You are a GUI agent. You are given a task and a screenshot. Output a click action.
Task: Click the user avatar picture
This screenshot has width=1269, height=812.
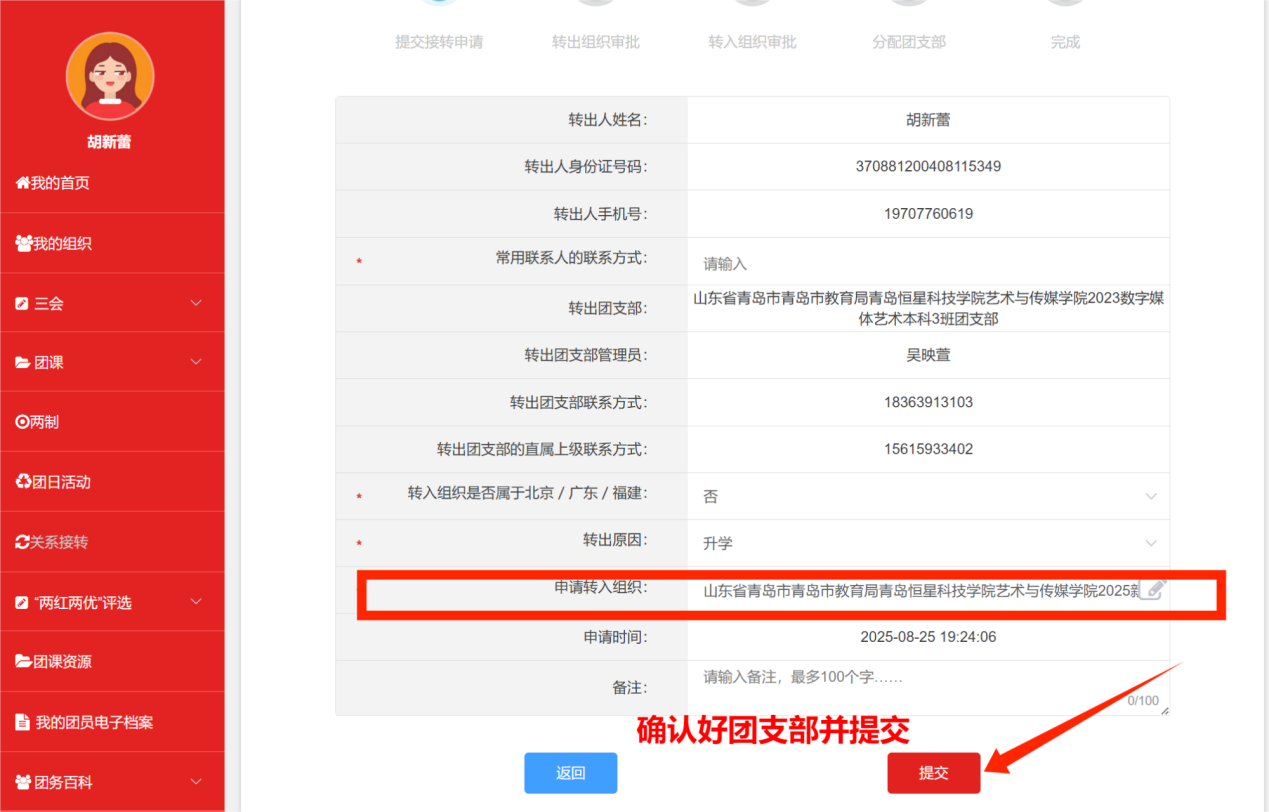point(110,76)
